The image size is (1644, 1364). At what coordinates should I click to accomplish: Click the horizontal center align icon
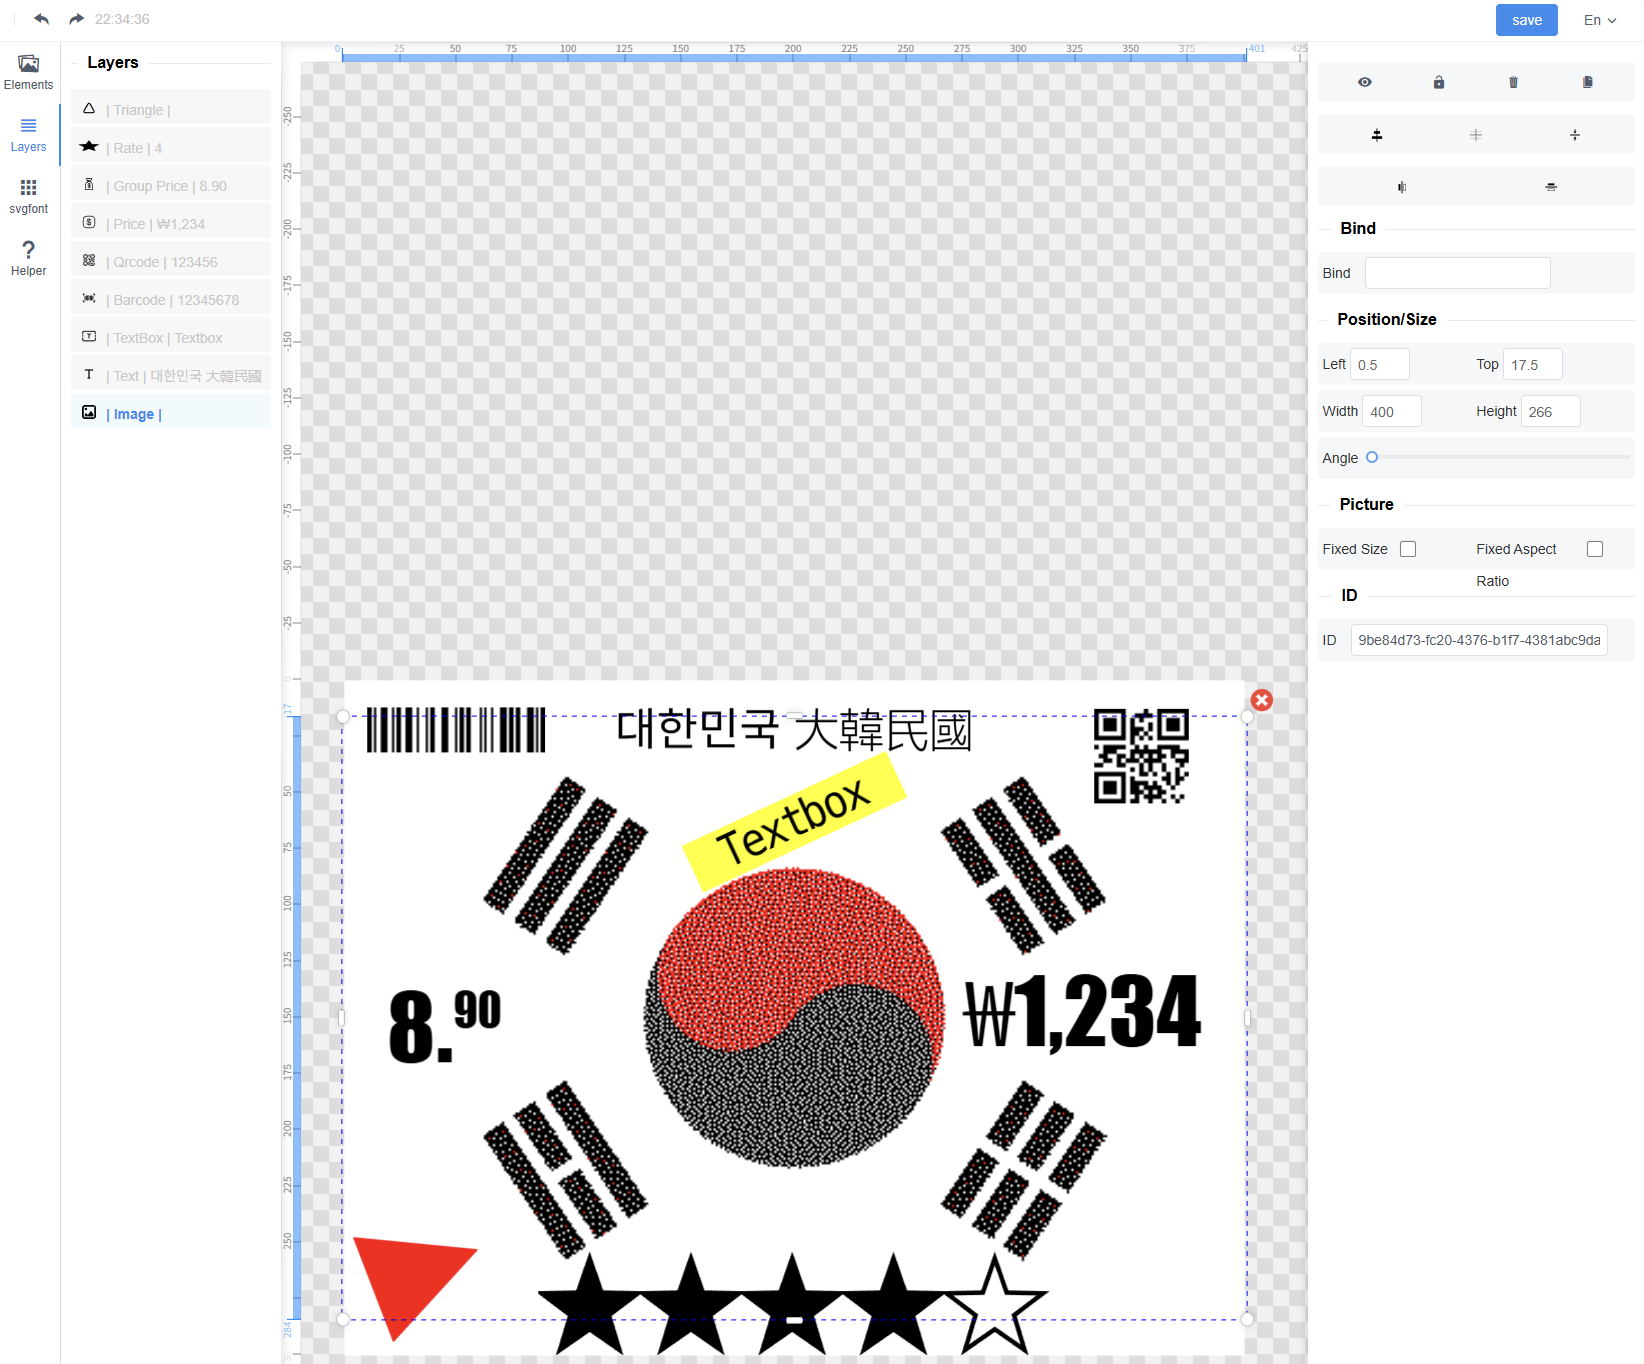1377,135
